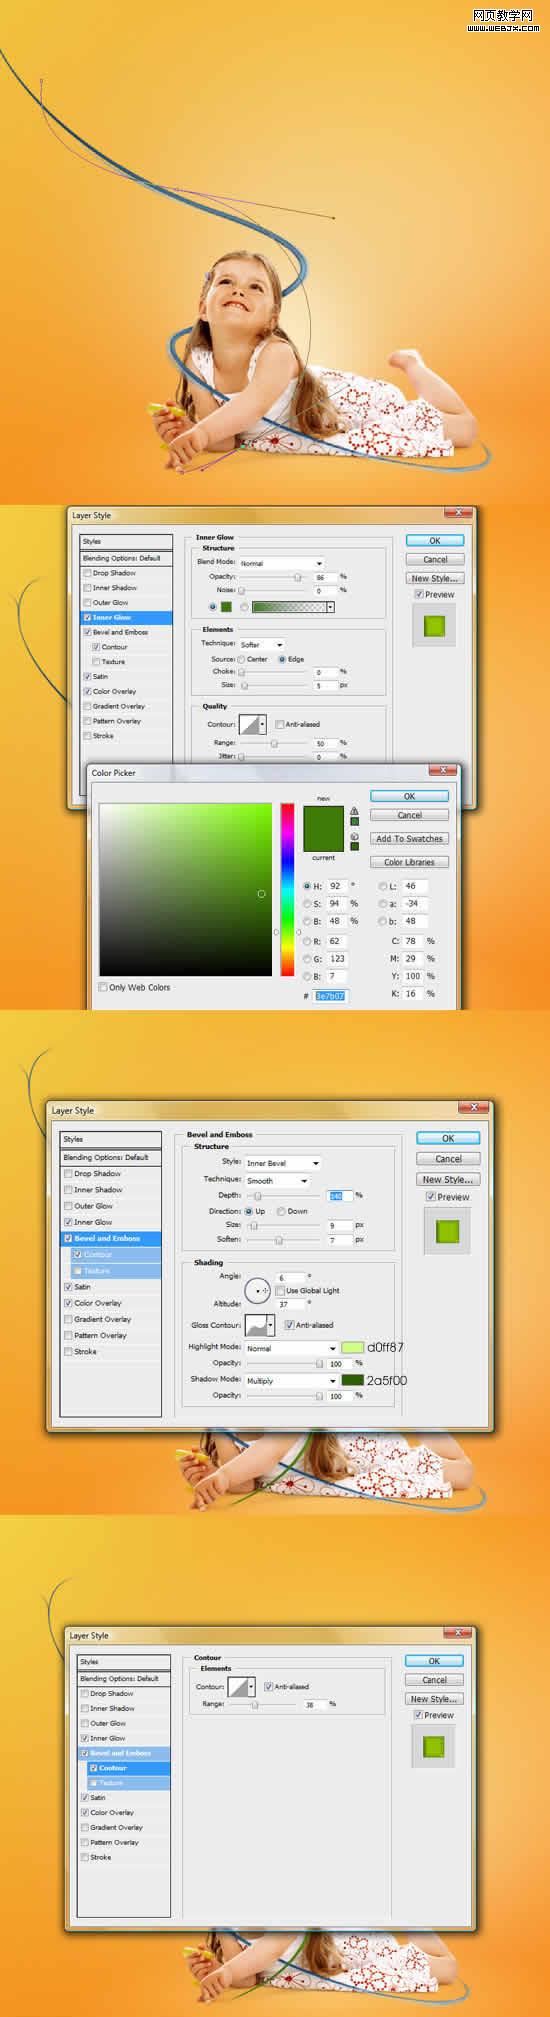This screenshot has height=2017, width=550.
Task: Click OK in the Color Picker
Action: [409, 796]
